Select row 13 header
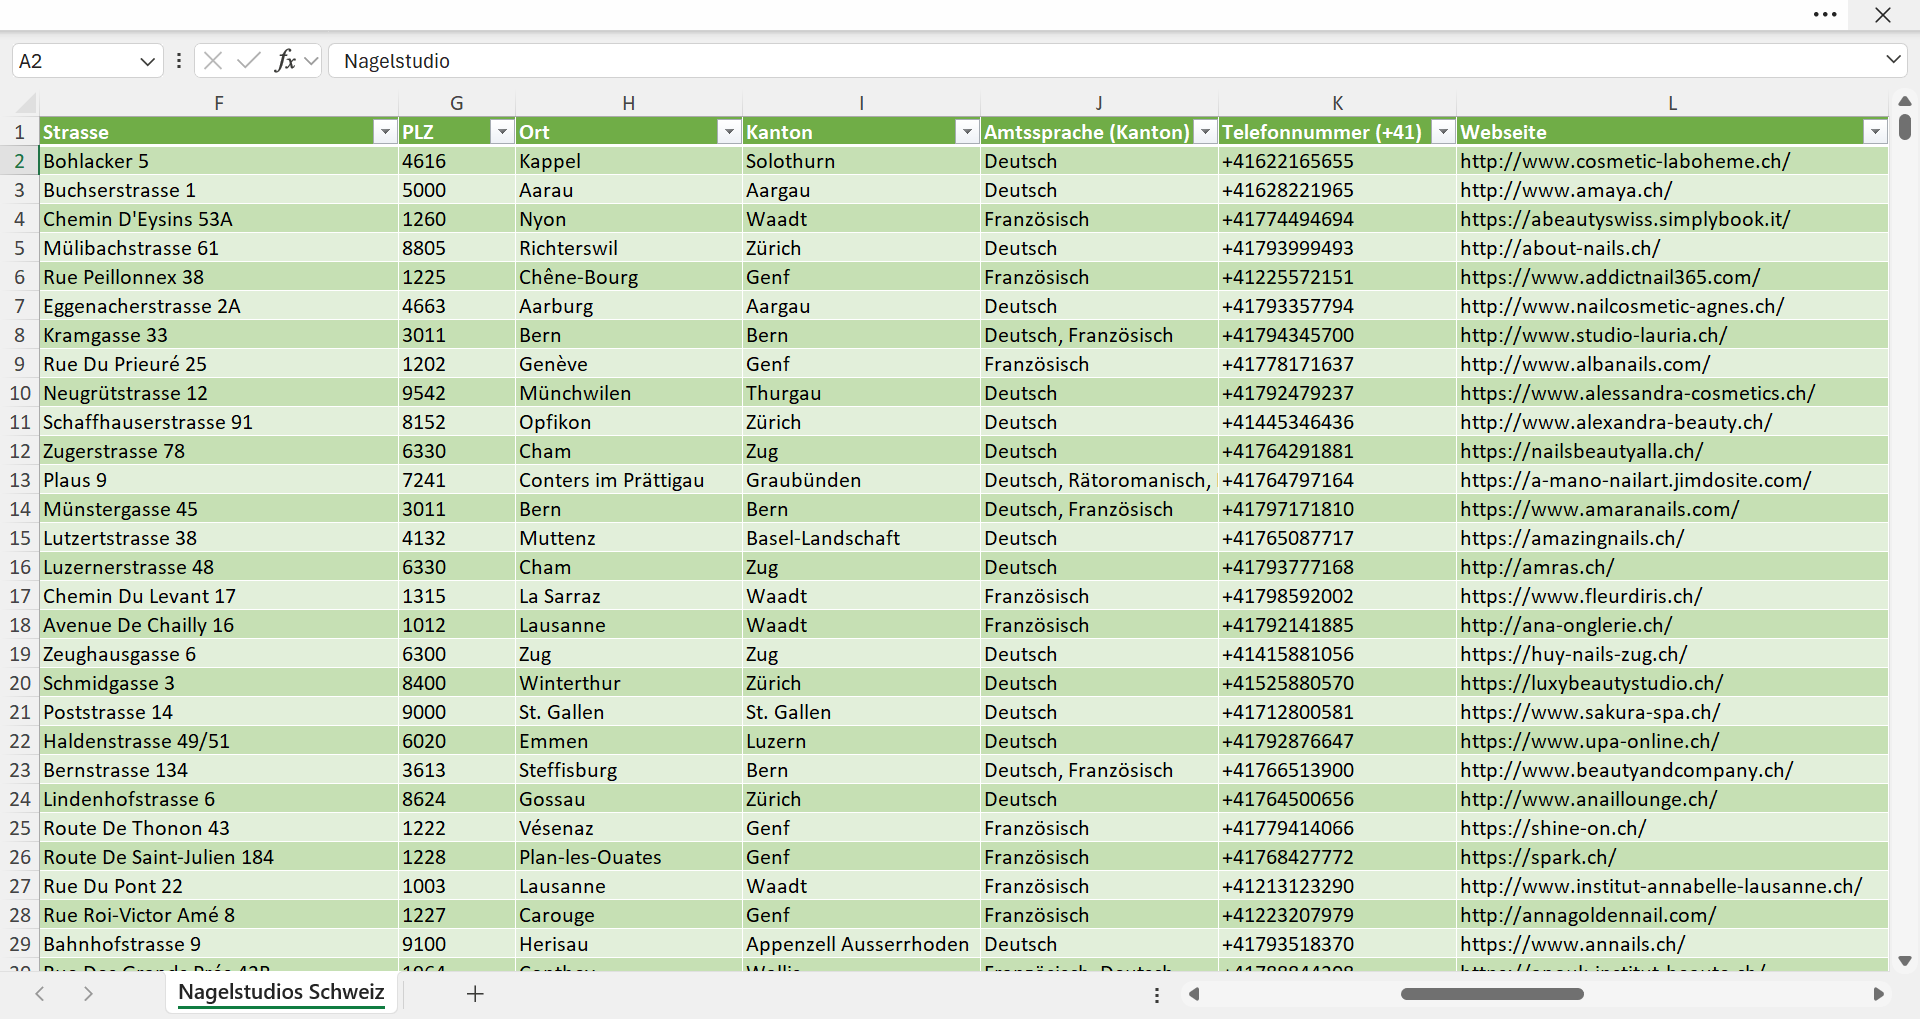 click(20, 480)
